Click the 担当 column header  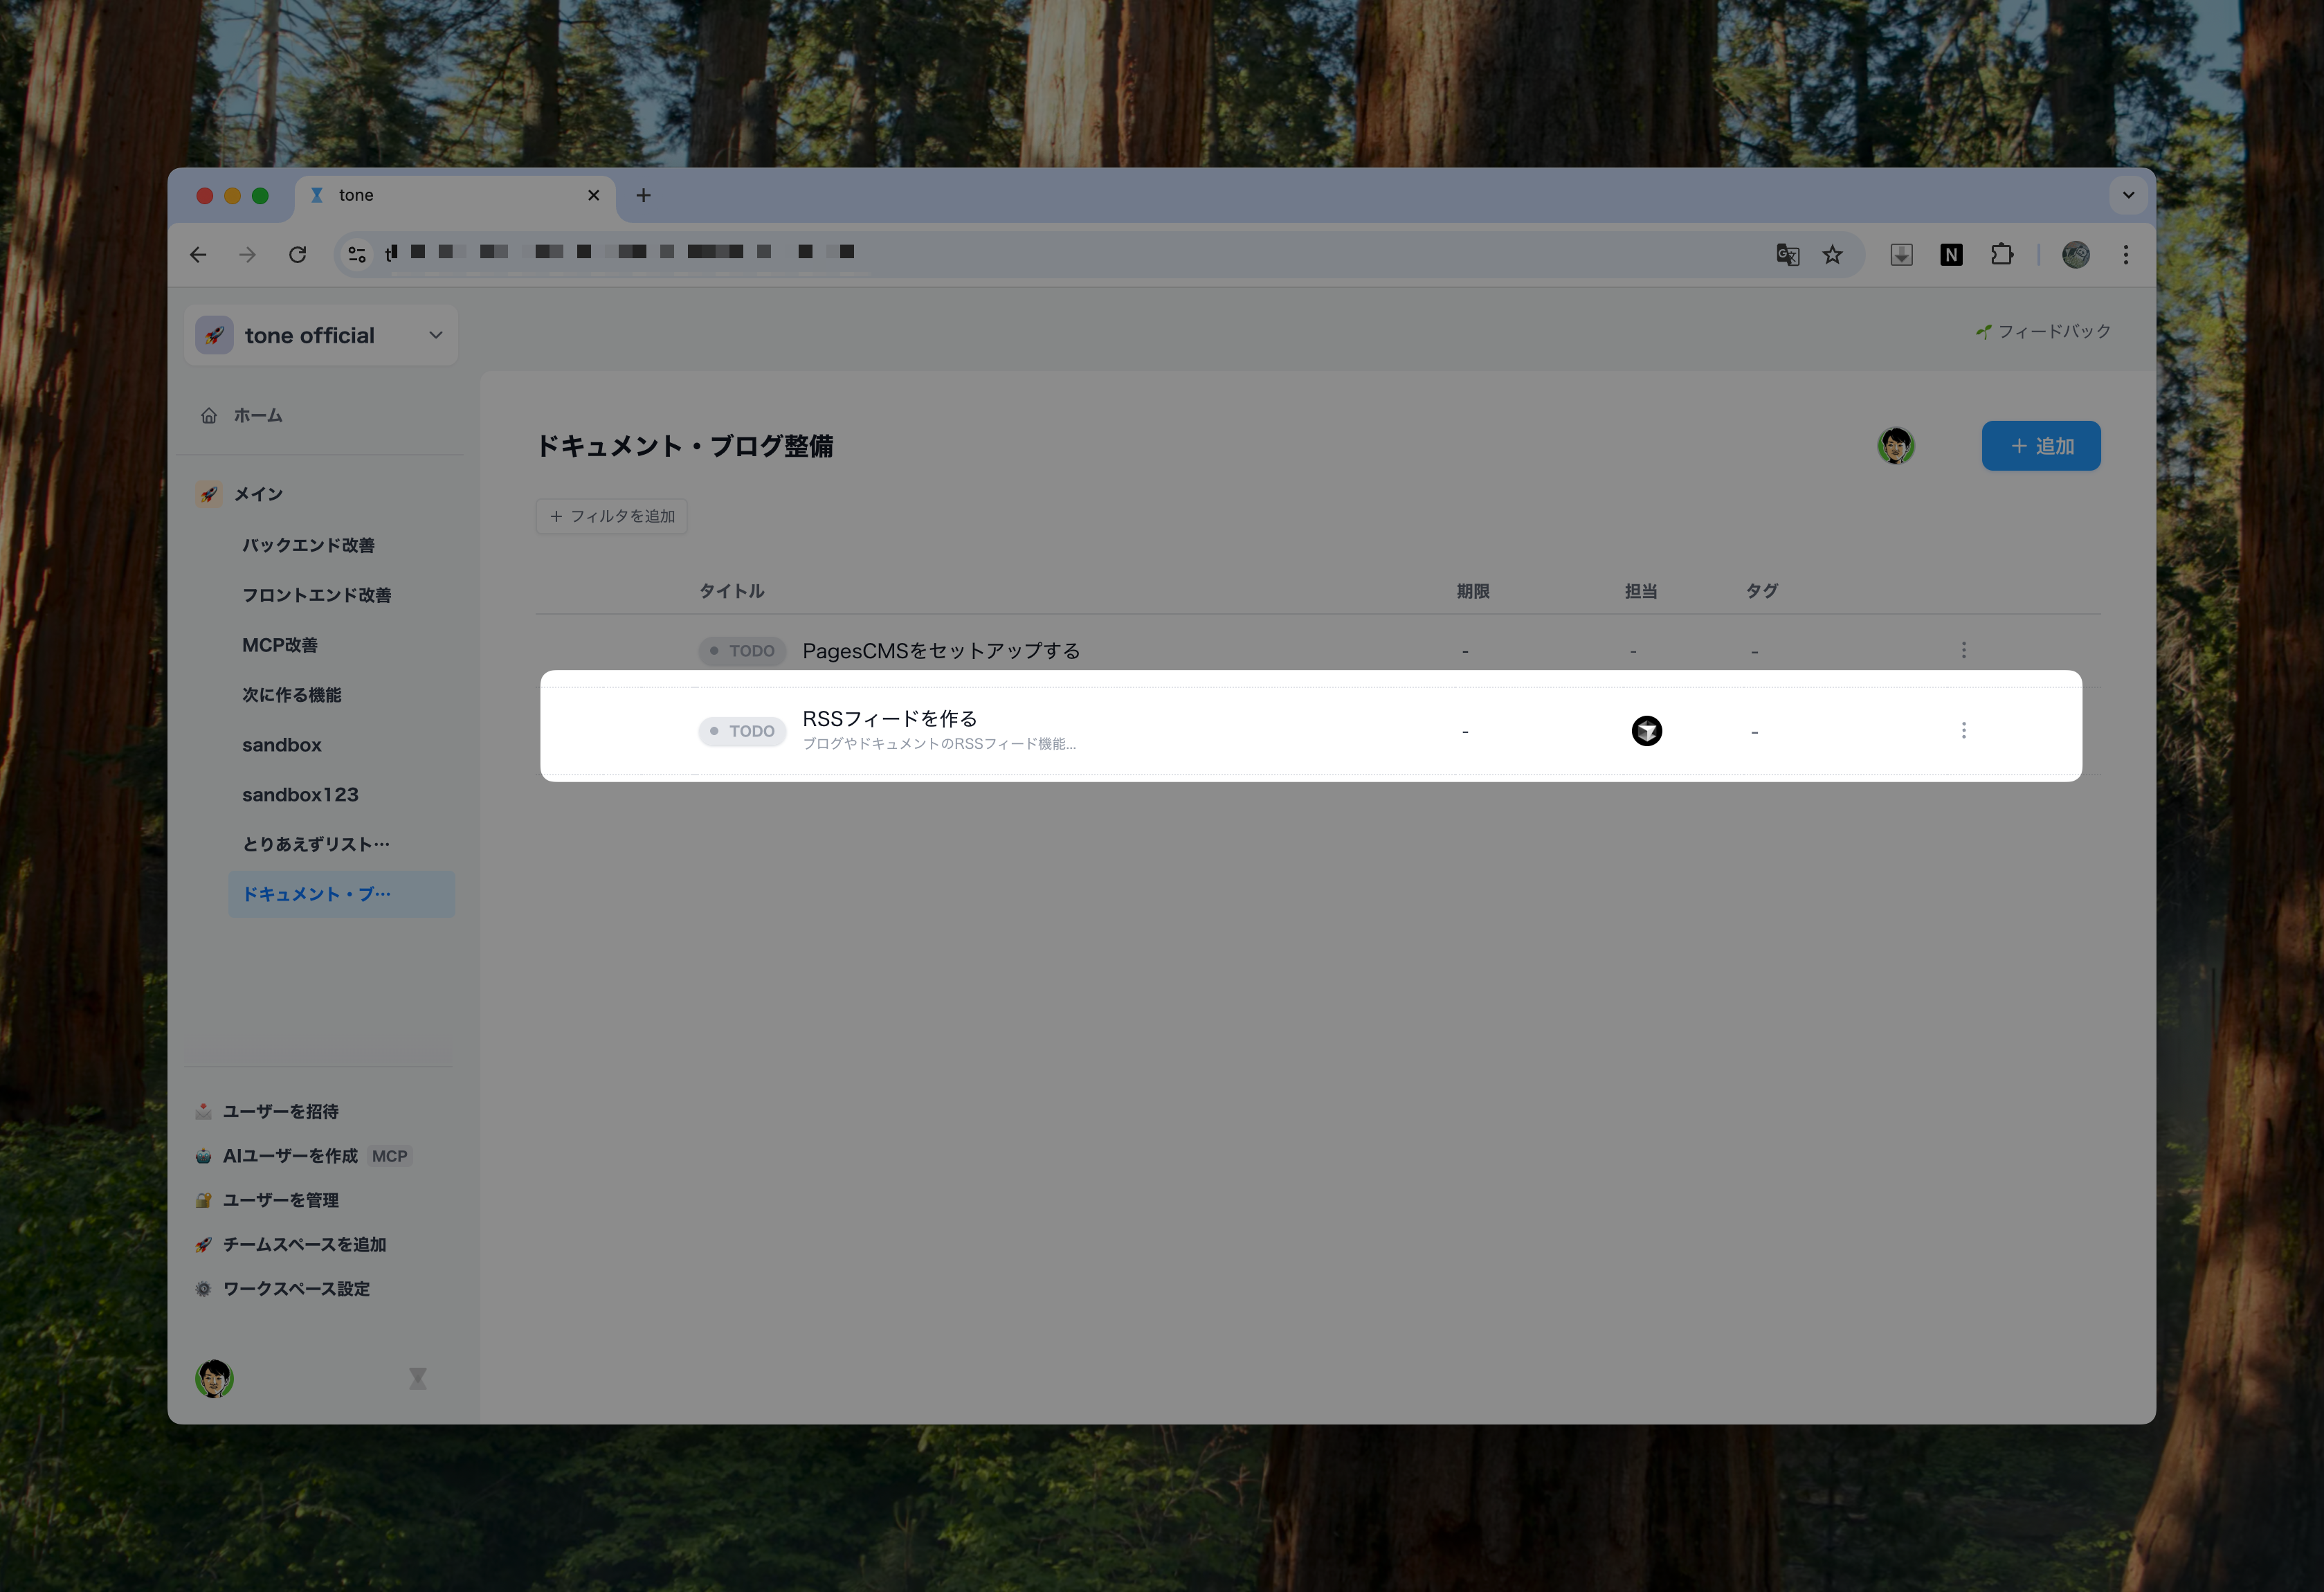[1641, 591]
